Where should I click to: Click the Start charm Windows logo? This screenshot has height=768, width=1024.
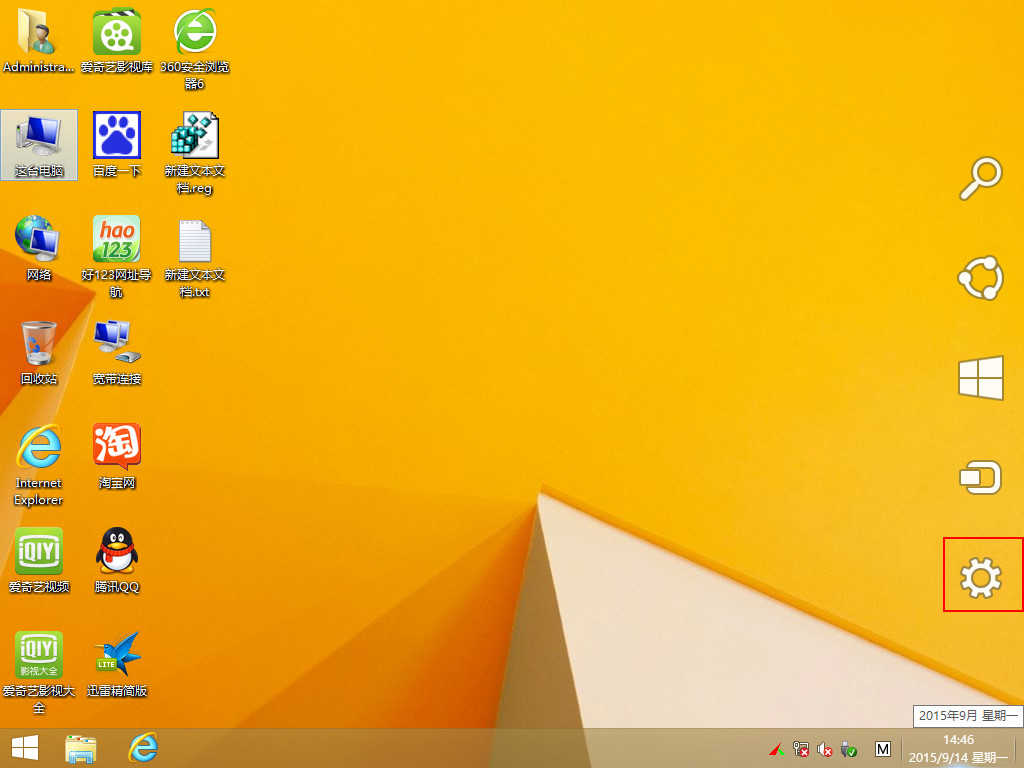[981, 377]
